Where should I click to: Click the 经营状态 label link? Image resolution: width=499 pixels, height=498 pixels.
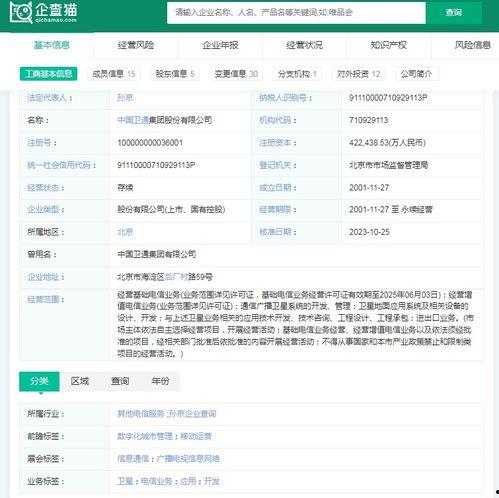(x=43, y=188)
